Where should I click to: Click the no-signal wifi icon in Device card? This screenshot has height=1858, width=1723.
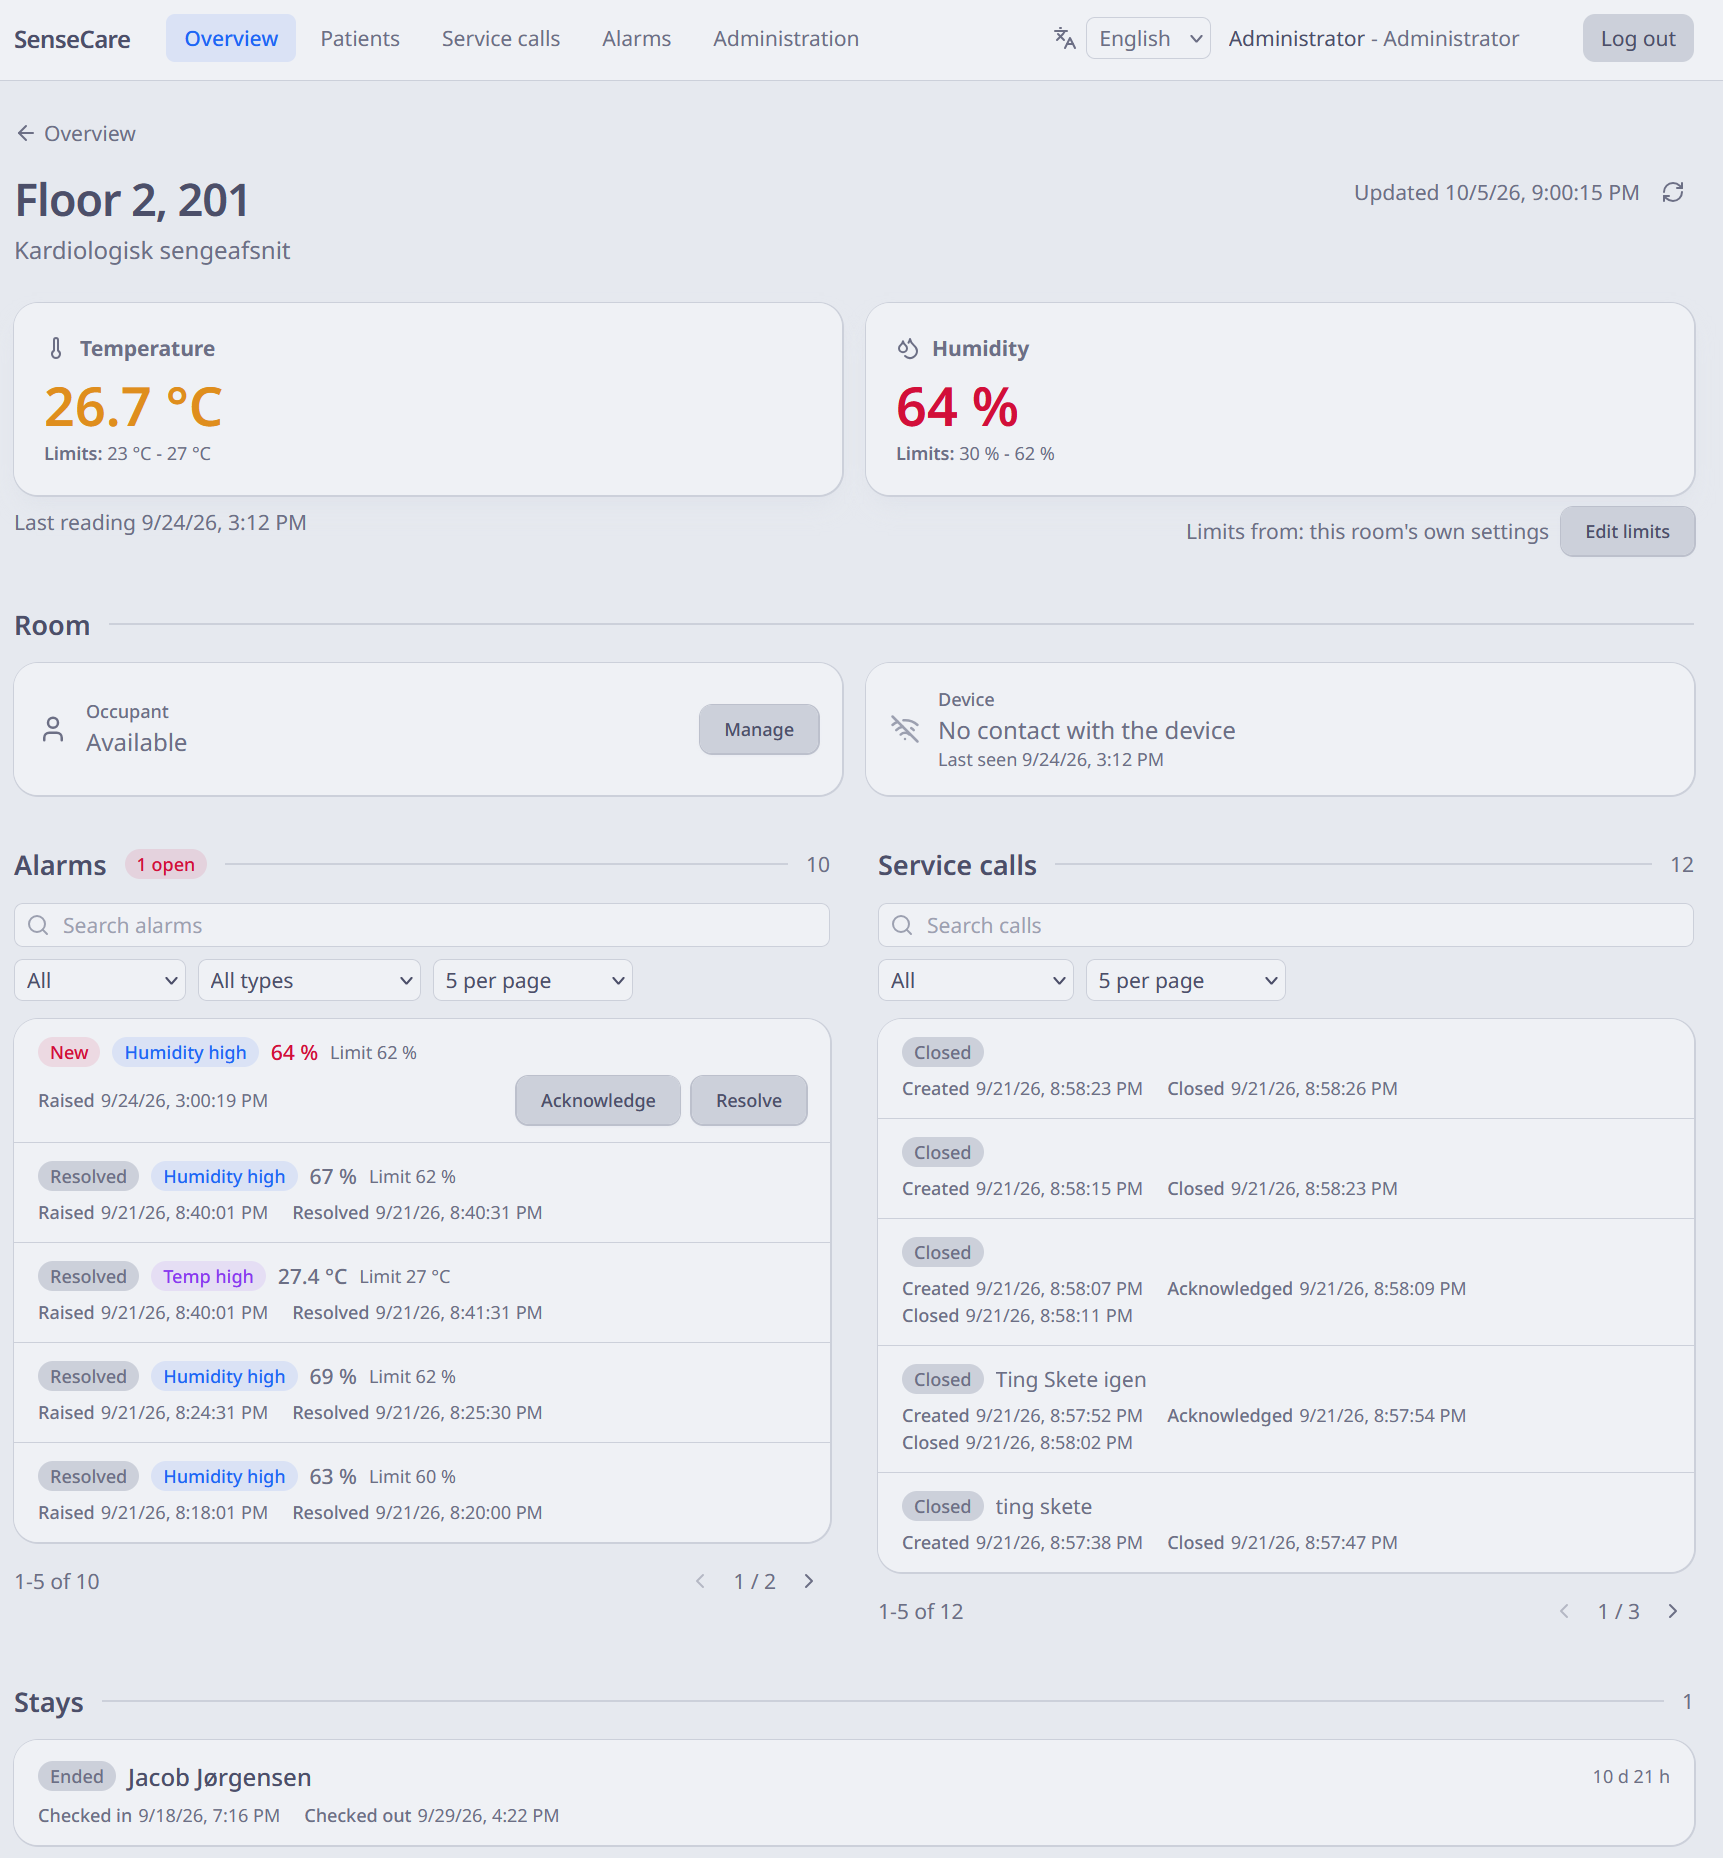905,729
